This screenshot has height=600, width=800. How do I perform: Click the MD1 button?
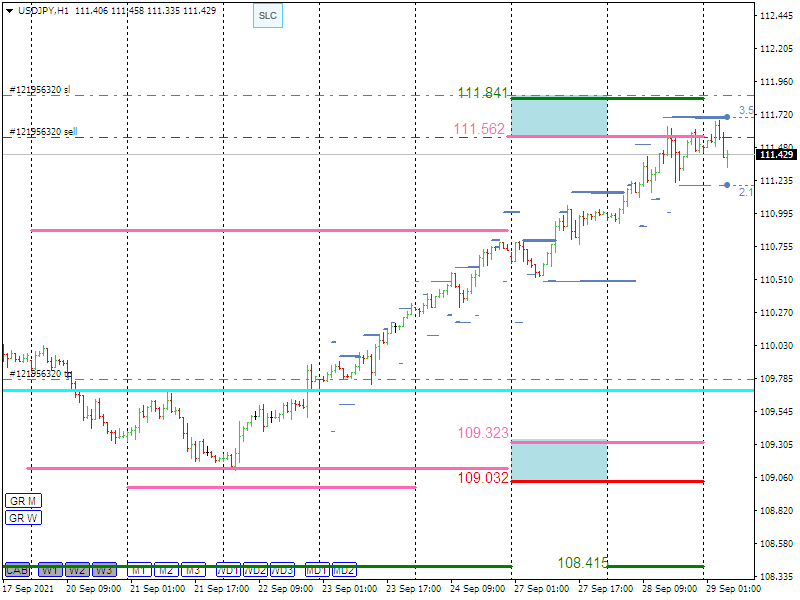point(317,569)
